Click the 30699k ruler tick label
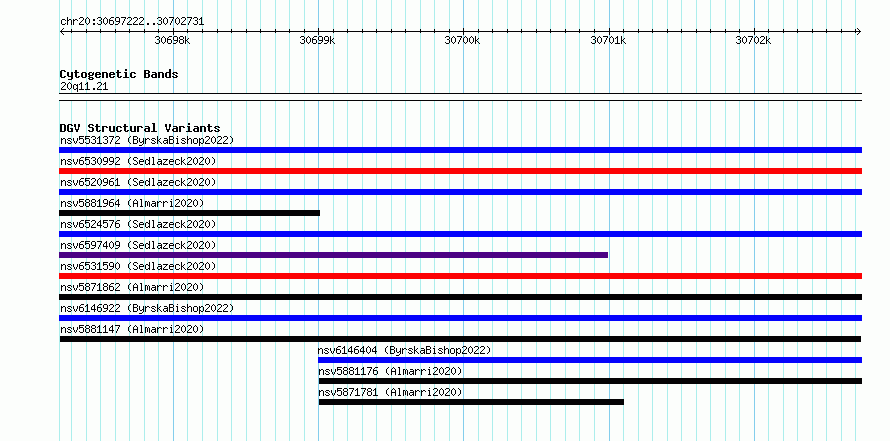The width and height of the screenshot is (890, 441). 317,40
